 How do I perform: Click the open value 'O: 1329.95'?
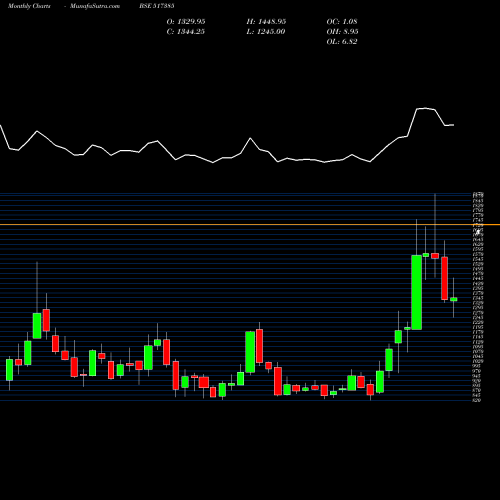[186, 22]
